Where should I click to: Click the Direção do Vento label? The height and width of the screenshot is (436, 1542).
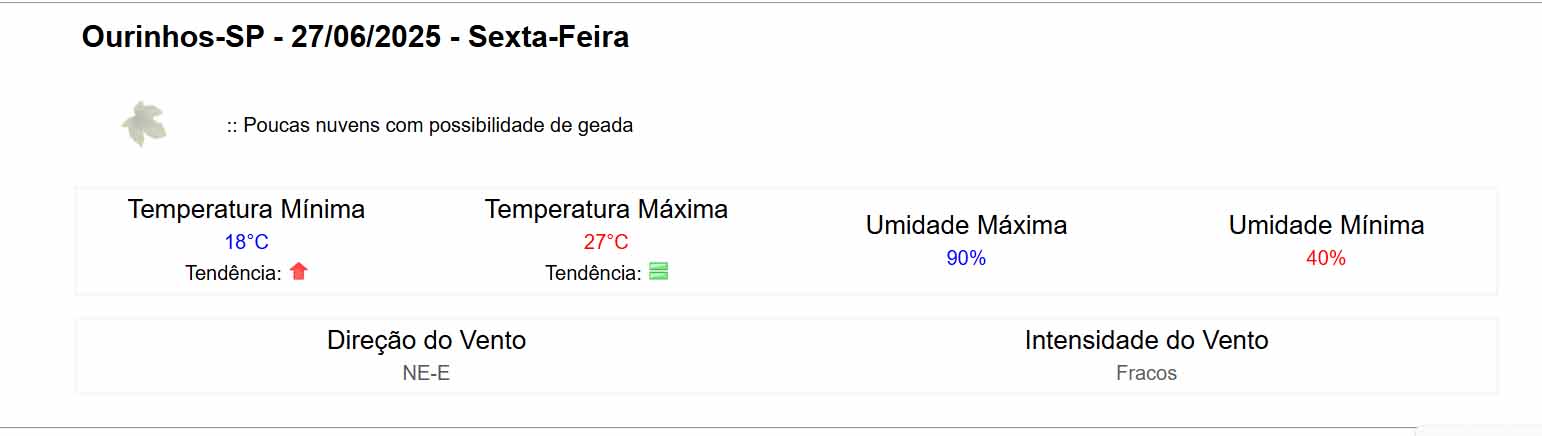pos(426,341)
